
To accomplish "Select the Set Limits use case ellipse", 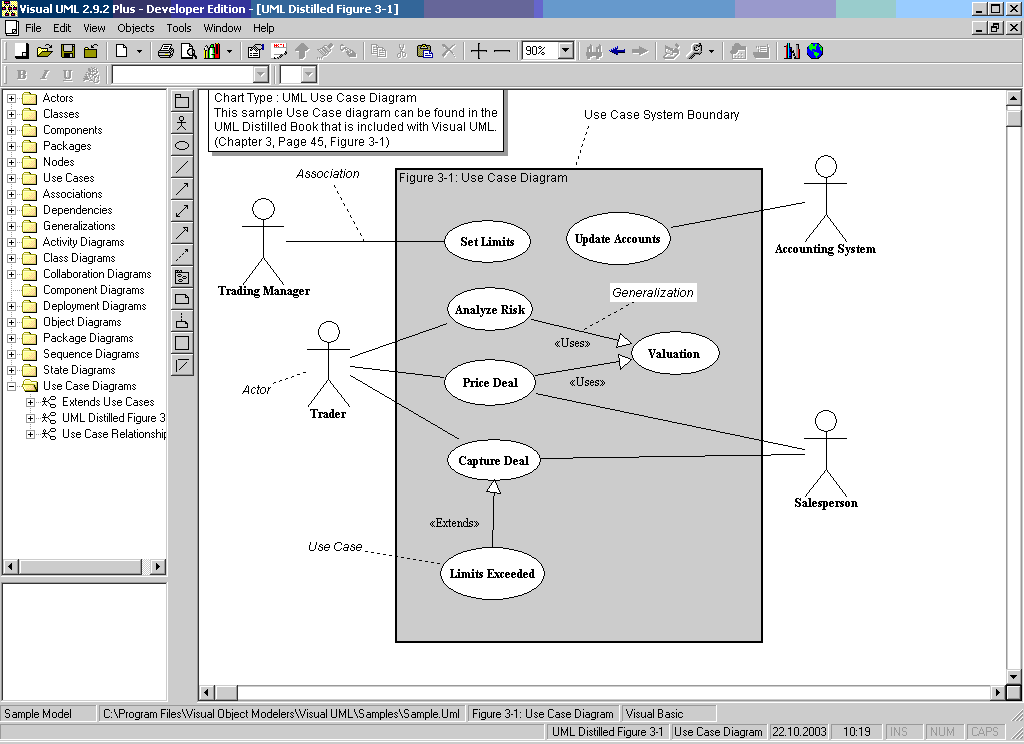I will coord(487,242).
